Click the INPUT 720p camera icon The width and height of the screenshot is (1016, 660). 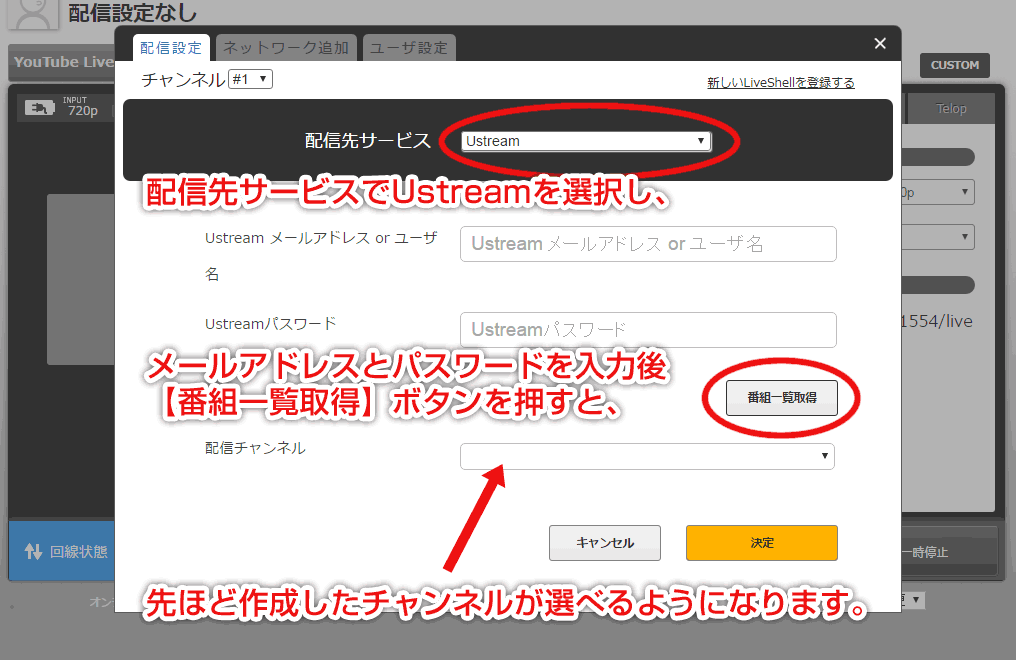[x=40, y=108]
